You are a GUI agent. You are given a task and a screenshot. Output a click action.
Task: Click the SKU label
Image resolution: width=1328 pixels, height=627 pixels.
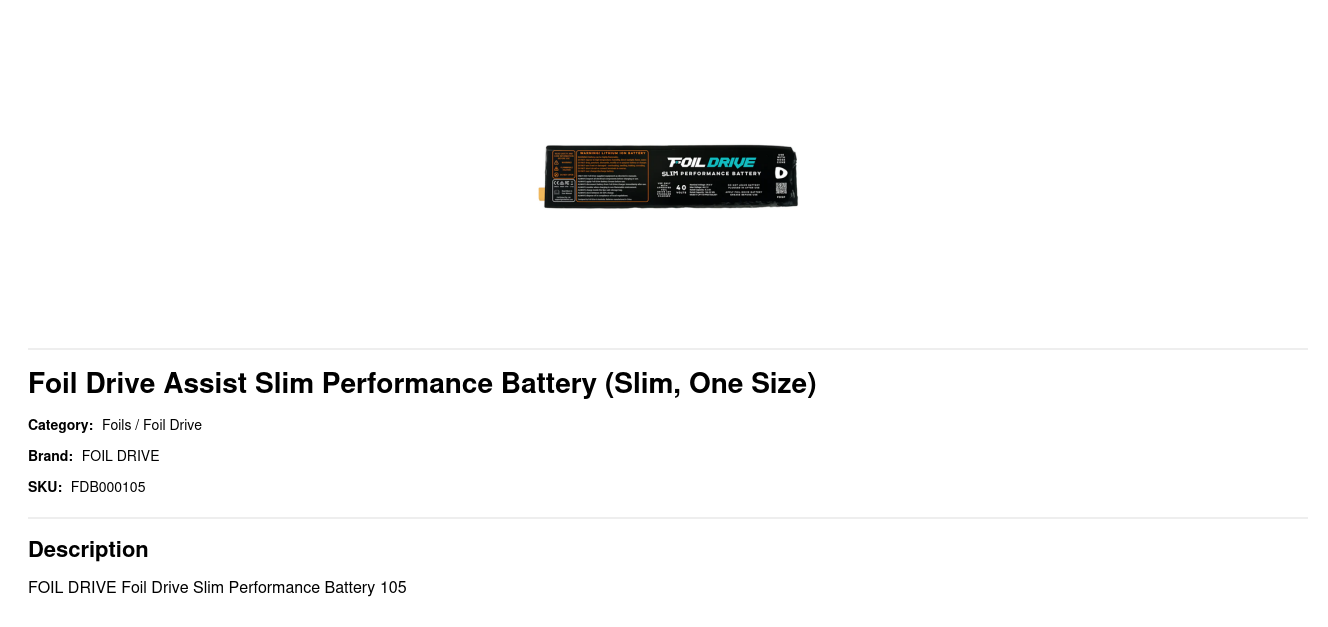coord(45,487)
